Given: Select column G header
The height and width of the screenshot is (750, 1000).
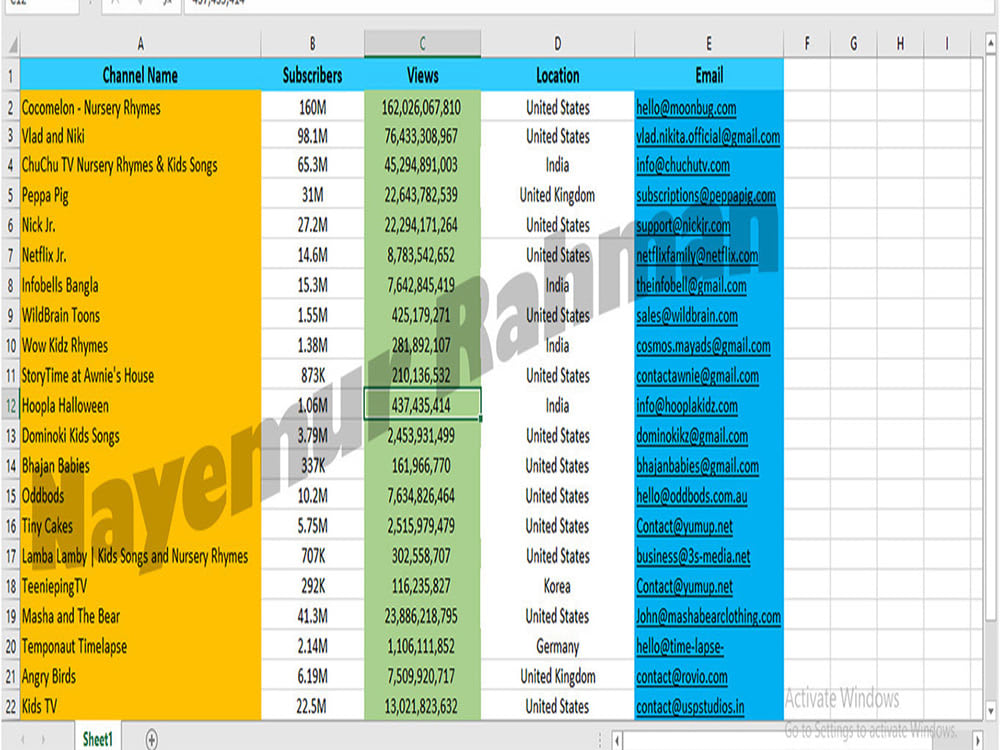Looking at the screenshot, I should 853,43.
